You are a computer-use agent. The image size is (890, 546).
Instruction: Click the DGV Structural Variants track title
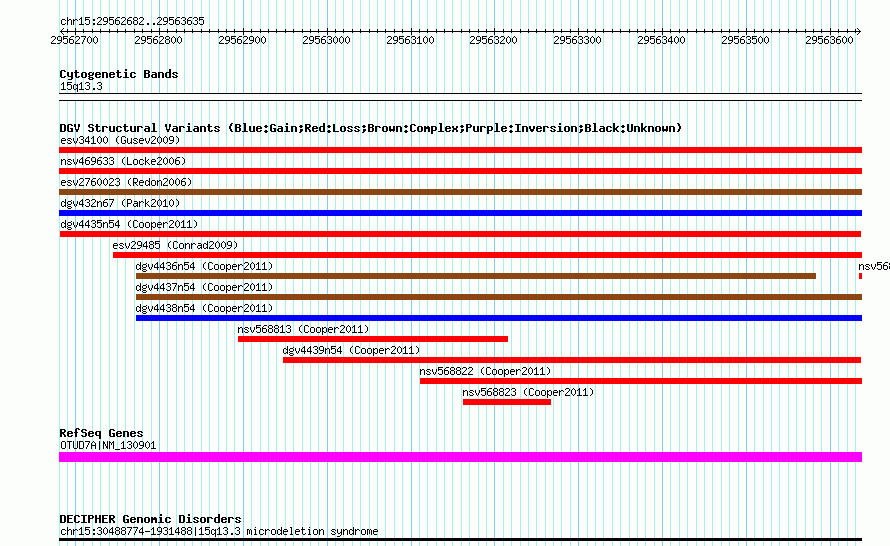[x=371, y=128]
